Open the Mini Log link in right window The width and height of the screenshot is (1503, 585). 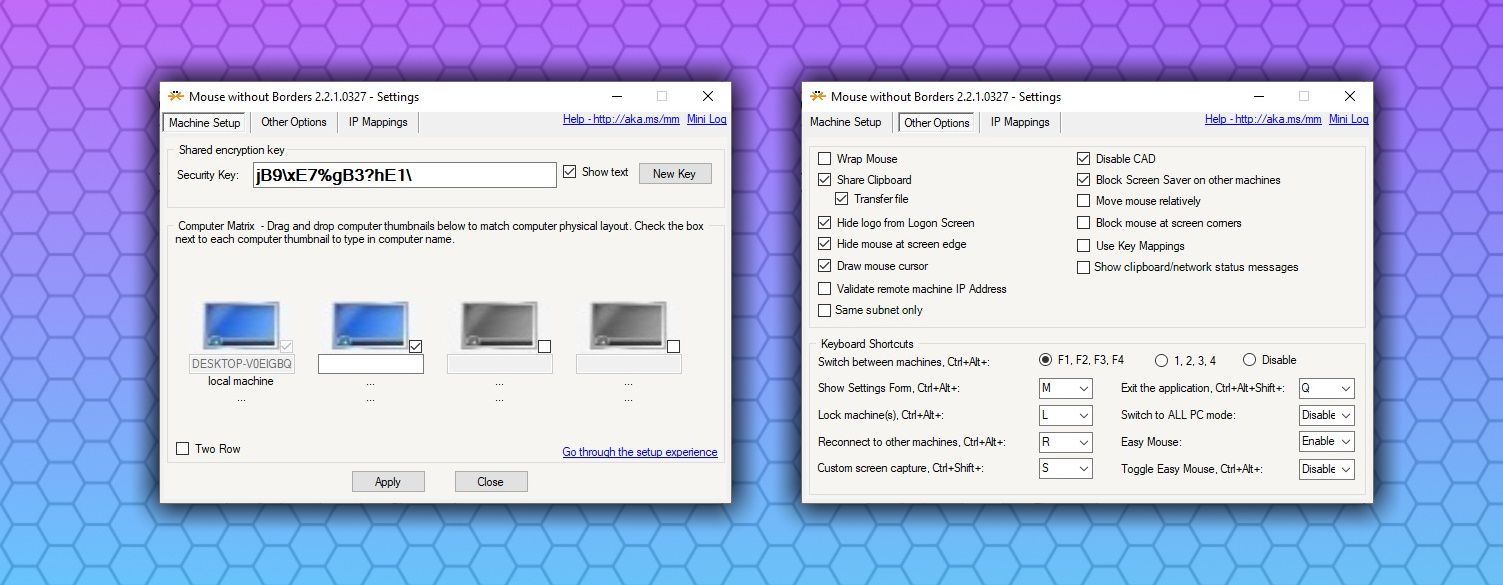(1349, 120)
